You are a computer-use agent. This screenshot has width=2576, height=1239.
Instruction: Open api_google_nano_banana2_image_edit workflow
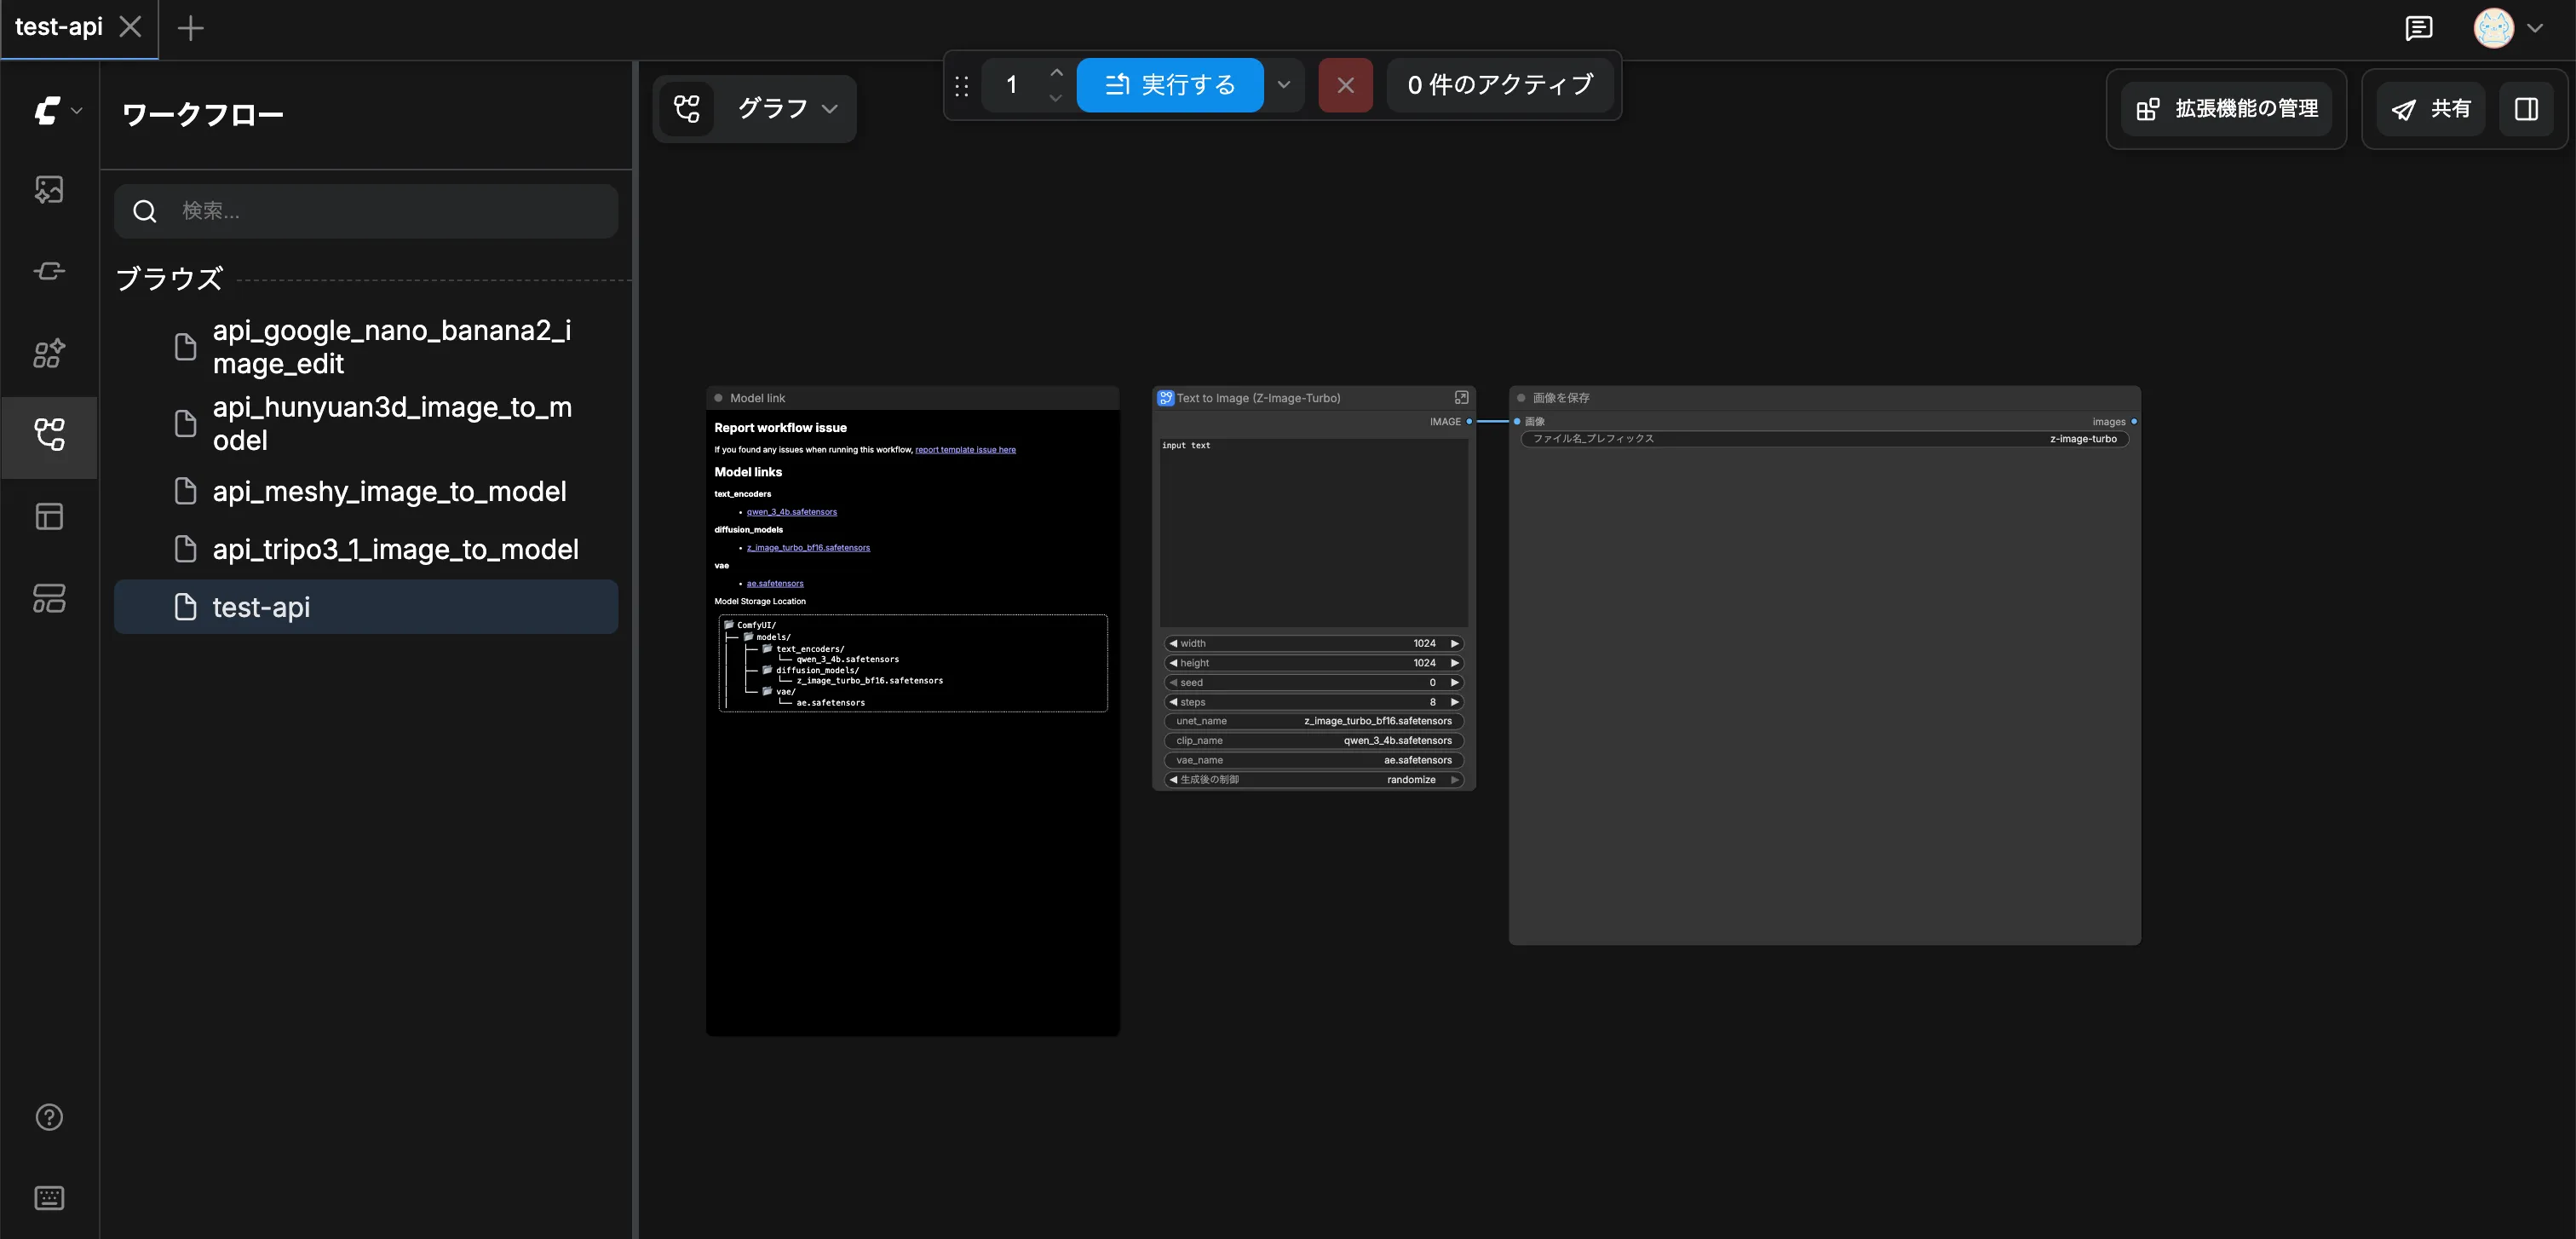tap(366, 347)
